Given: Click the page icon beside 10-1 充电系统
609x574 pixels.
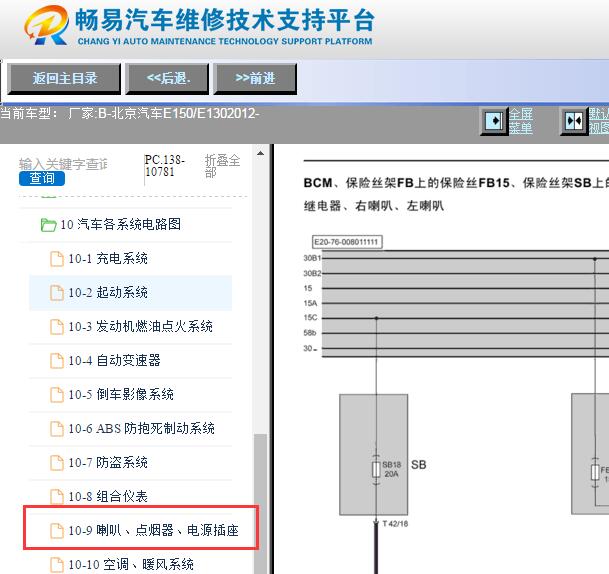Looking at the screenshot, I should (x=57, y=259).
